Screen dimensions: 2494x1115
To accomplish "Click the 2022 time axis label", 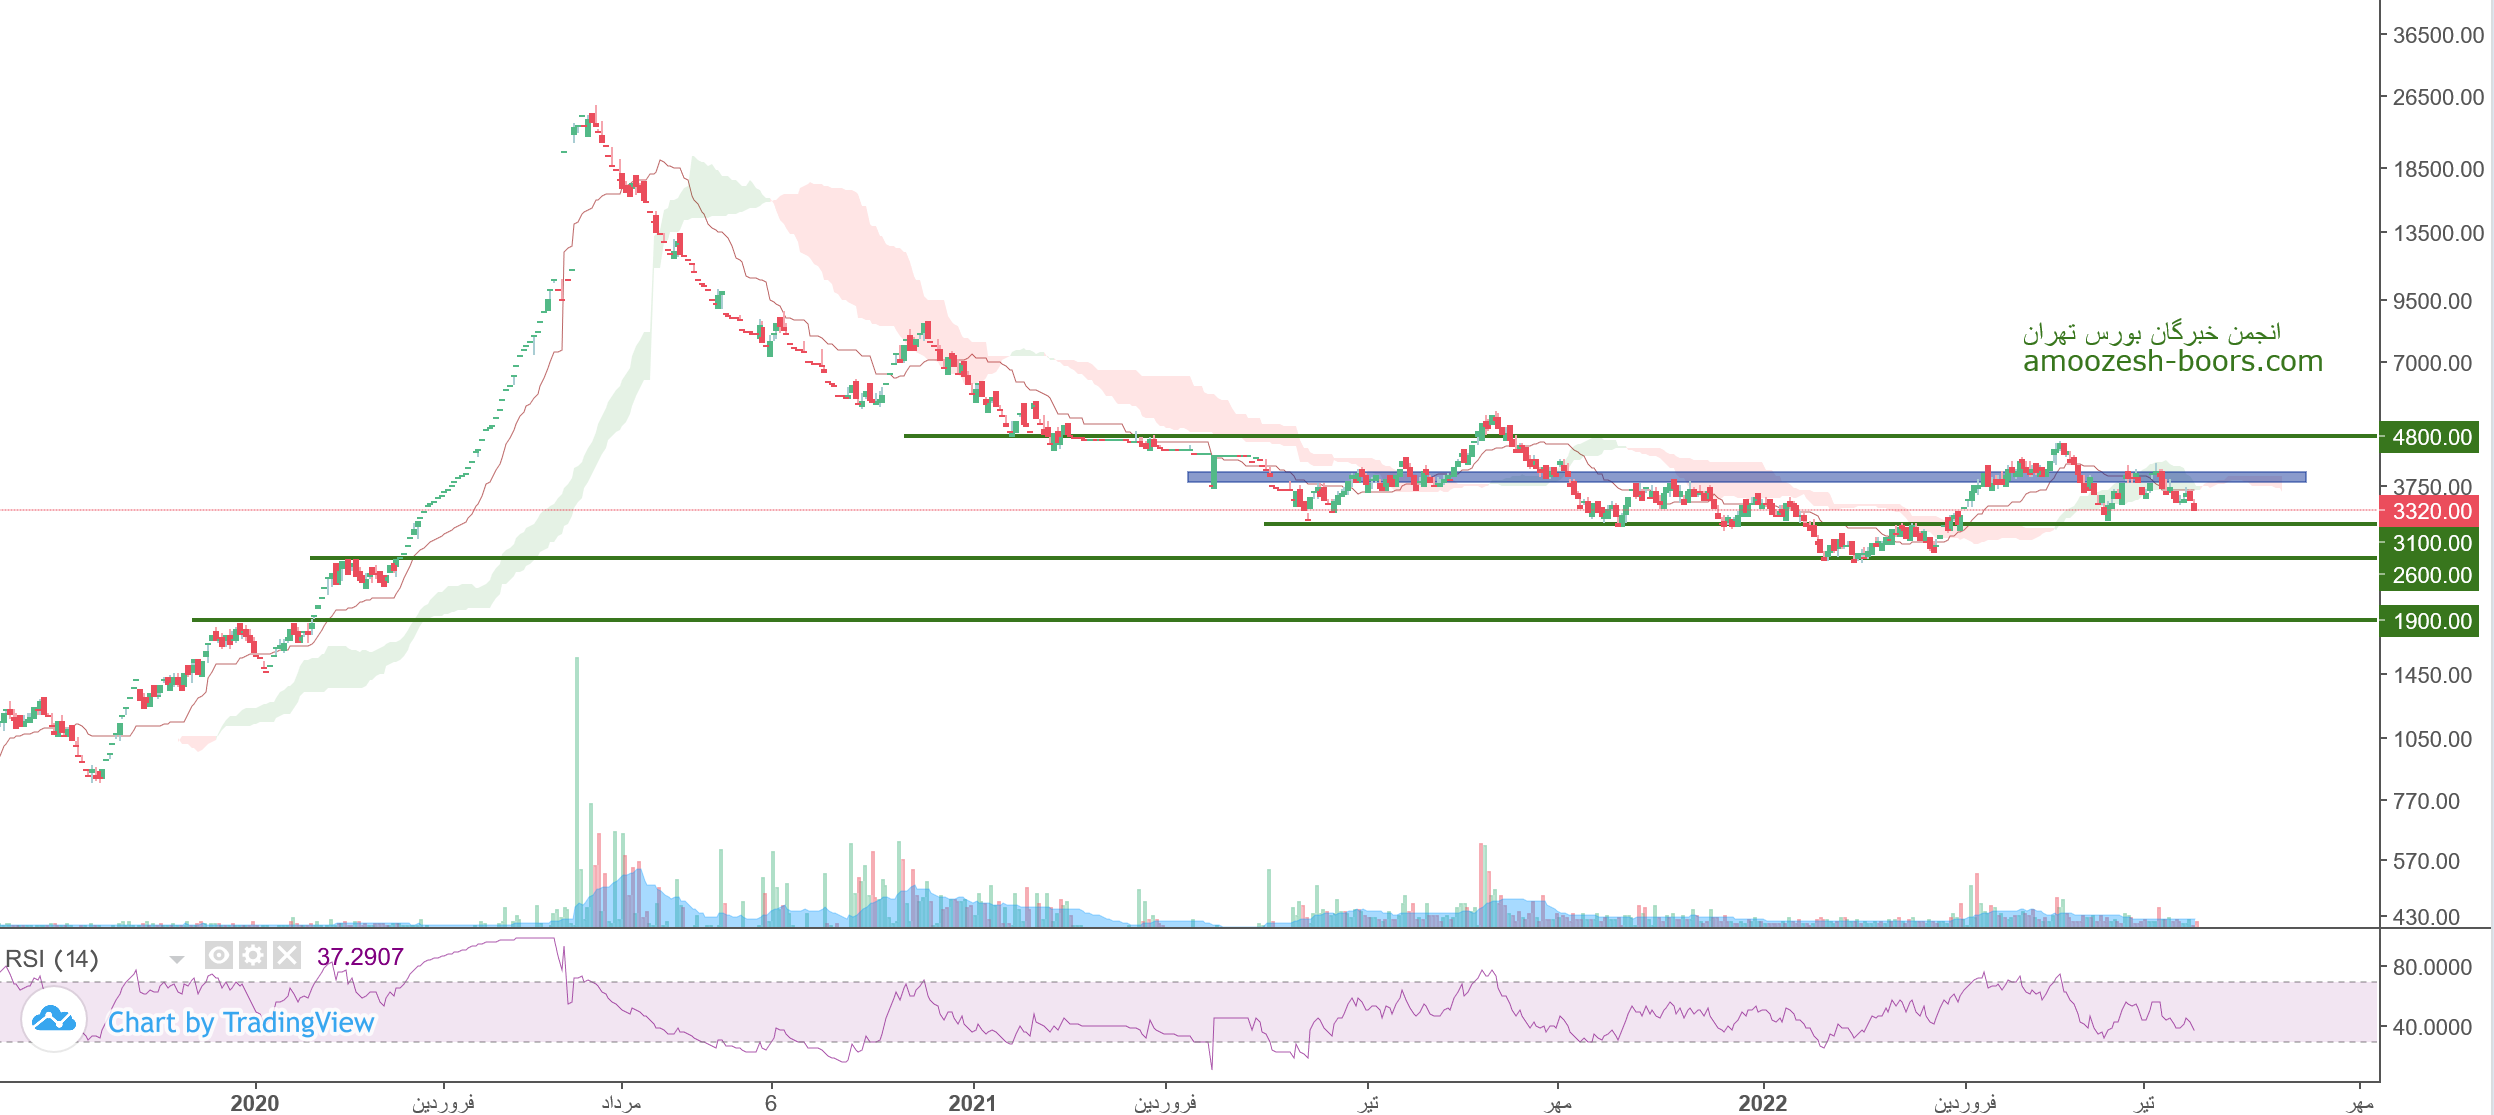I will pos(1762,1102).
